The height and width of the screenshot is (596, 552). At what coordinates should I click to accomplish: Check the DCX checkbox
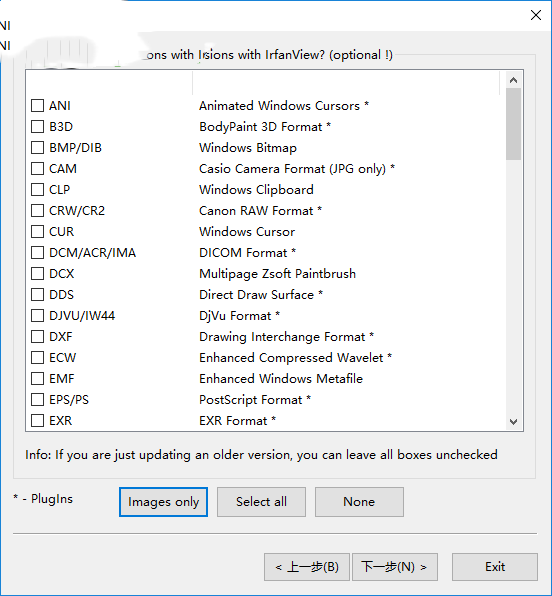pos(37,273)
